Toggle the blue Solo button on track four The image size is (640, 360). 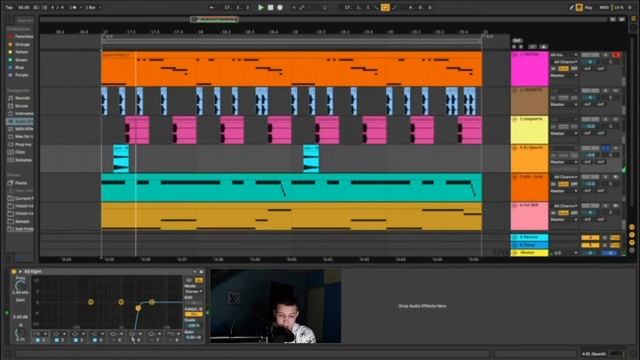tap(606, 148)
